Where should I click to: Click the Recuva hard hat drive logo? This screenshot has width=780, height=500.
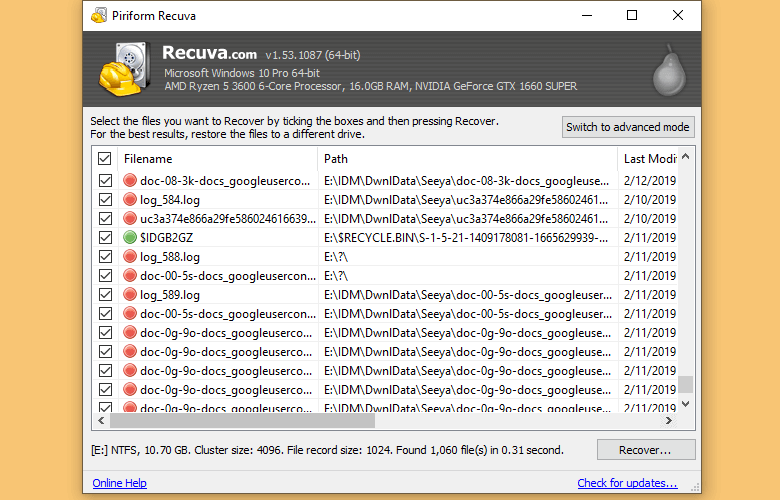click(x=125, y=69)
